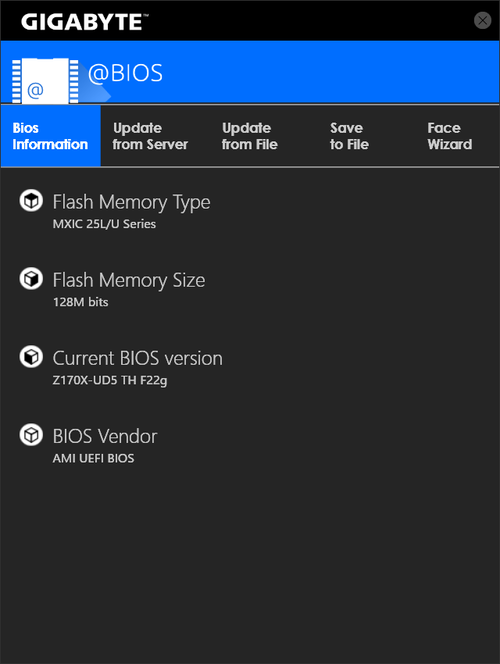The height and width of the screenshot is (664, 500).
Task: Click the Flash Memory Type heading
Action: click(131, 202)
